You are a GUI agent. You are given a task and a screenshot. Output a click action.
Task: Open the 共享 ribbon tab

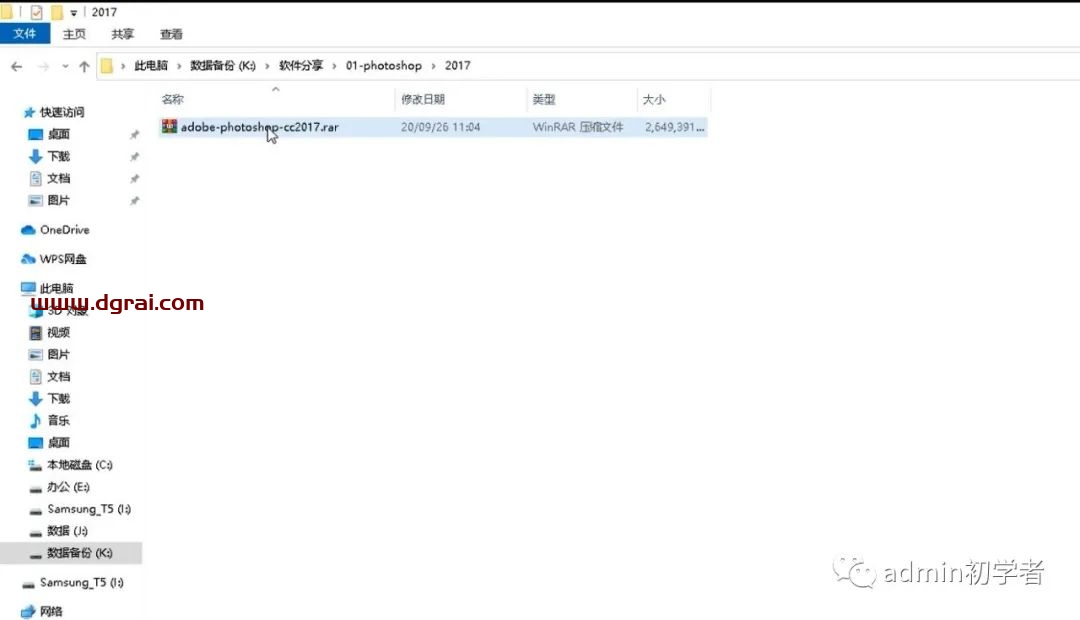tap(123, 34)
